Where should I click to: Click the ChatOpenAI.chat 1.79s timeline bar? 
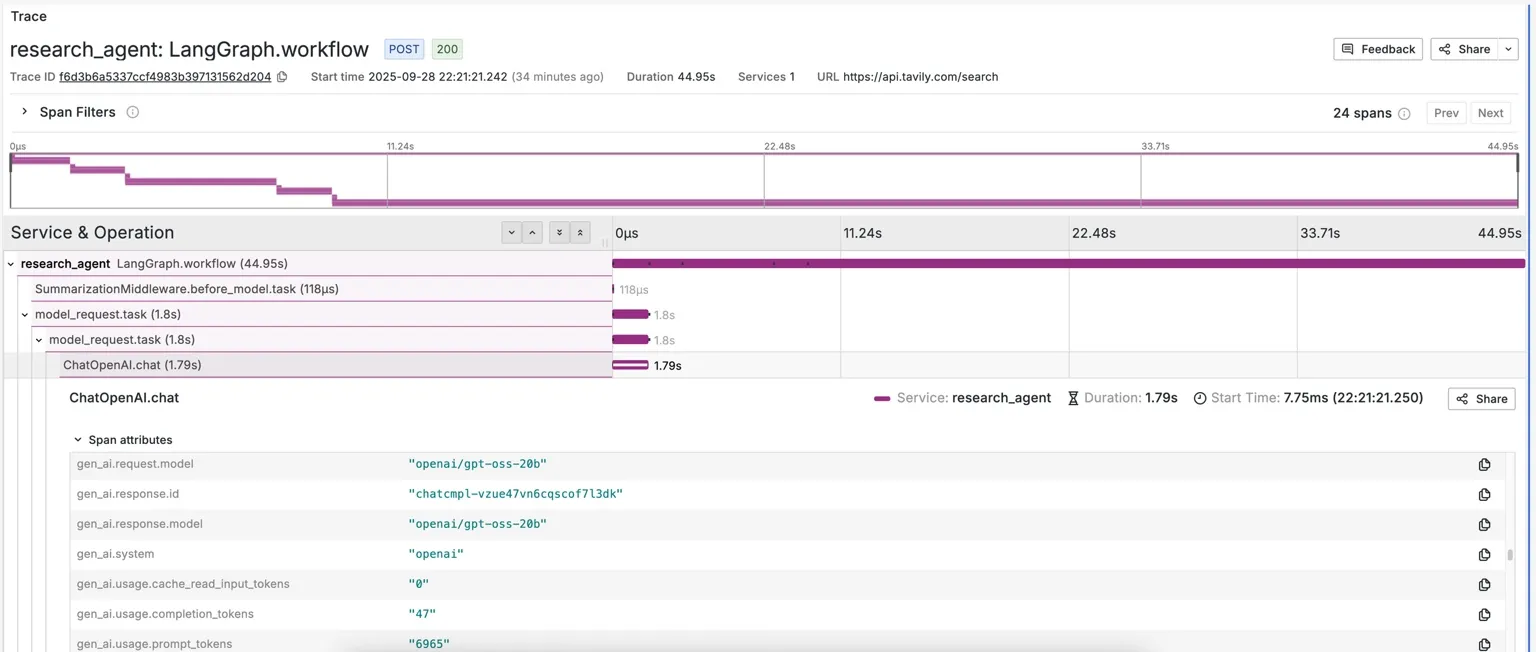coord(630,365)
